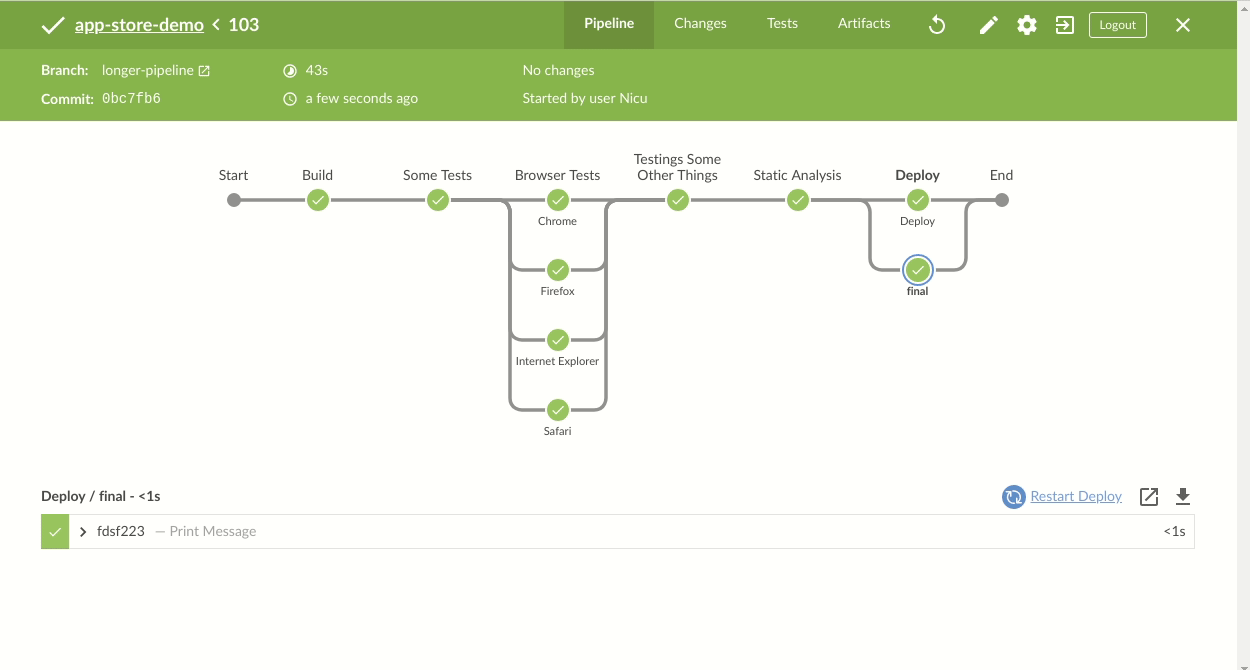Click the Safari test success checkmark
1250x670 pixels.
pos(557,410)
